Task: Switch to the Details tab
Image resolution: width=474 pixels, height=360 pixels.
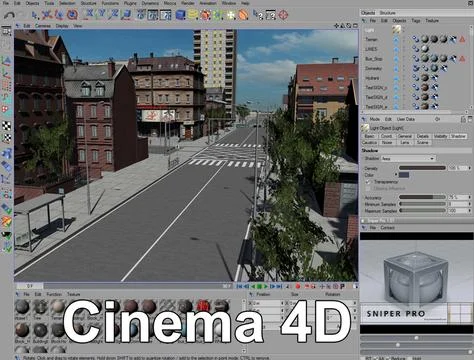Action: (422, 136)
